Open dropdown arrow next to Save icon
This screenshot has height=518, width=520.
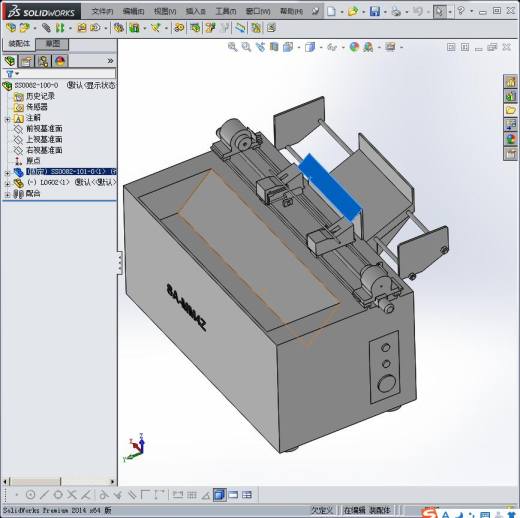[x=385, y=12]
